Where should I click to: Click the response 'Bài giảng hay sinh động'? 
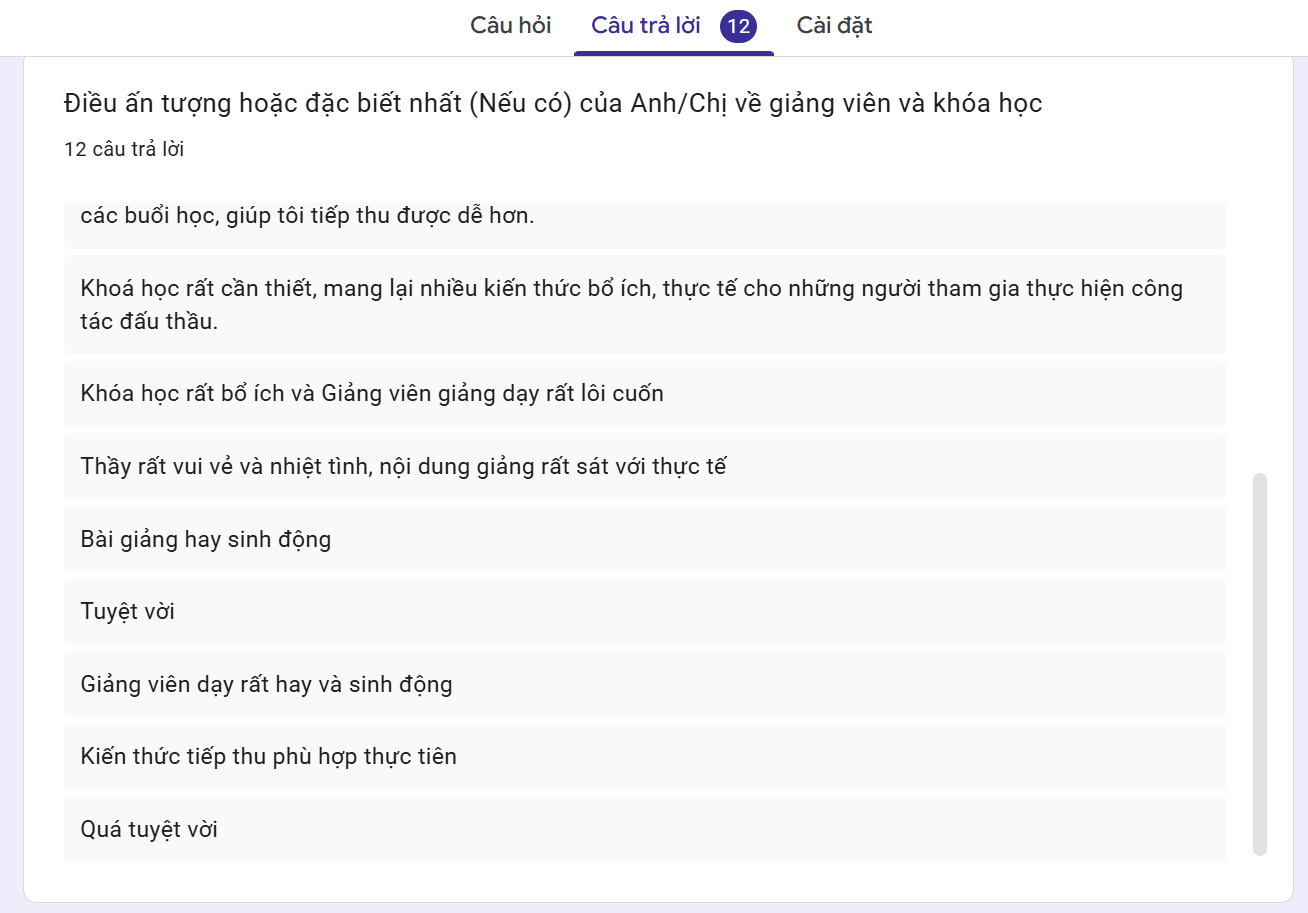click(x=645, y=539)
